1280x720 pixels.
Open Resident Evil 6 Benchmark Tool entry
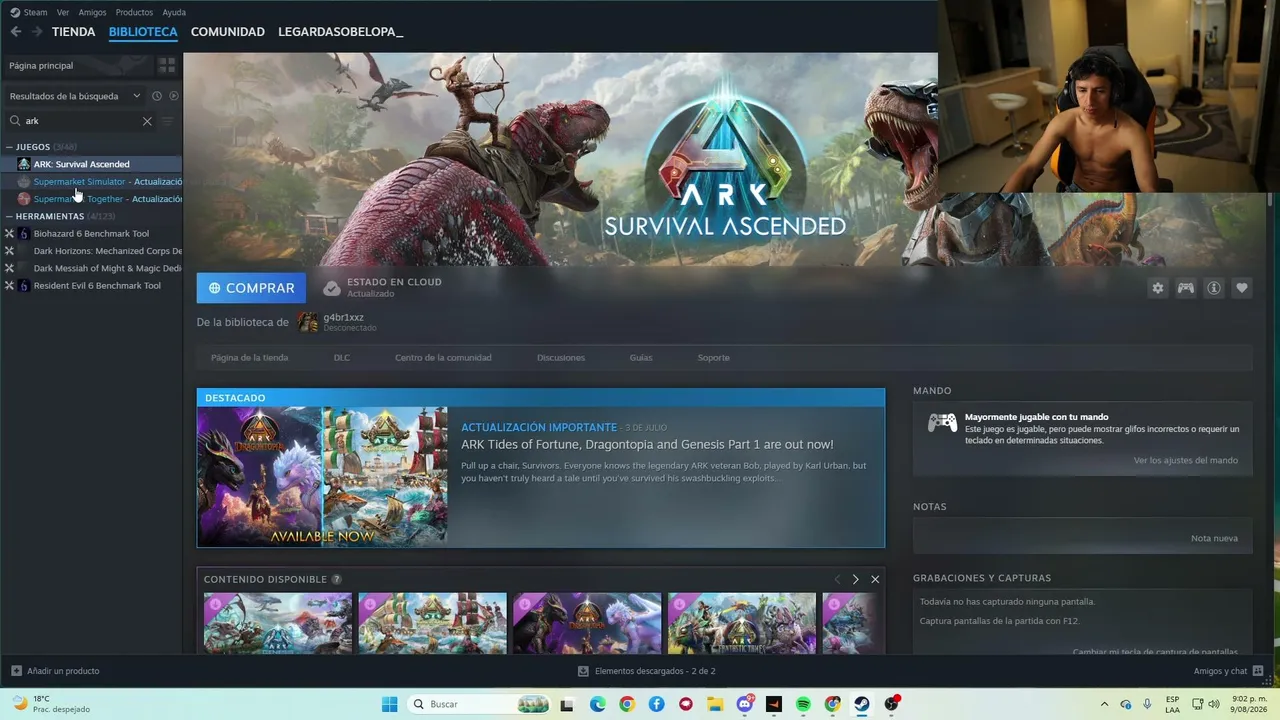92,286
